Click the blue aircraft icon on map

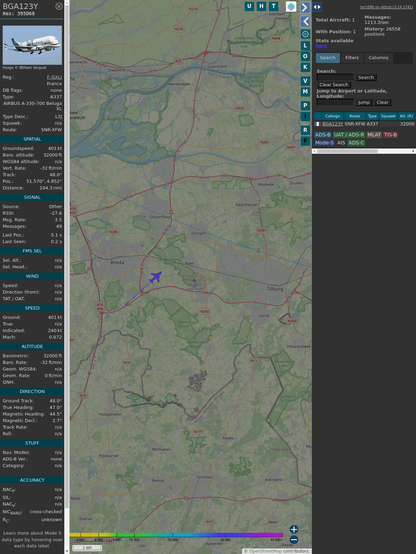[x=155, y=277]
